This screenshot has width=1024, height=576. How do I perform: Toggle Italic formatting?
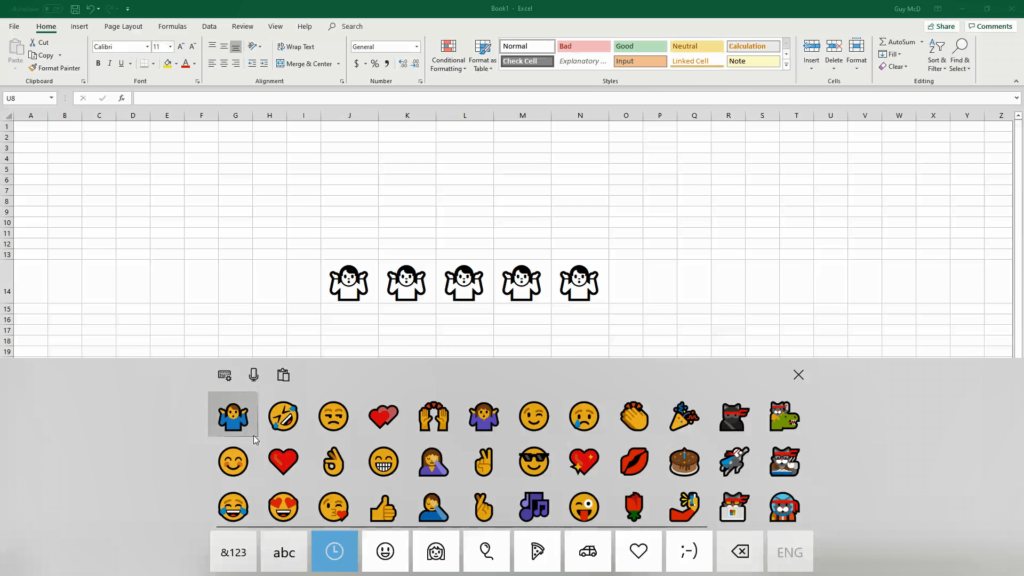(111, 63)
